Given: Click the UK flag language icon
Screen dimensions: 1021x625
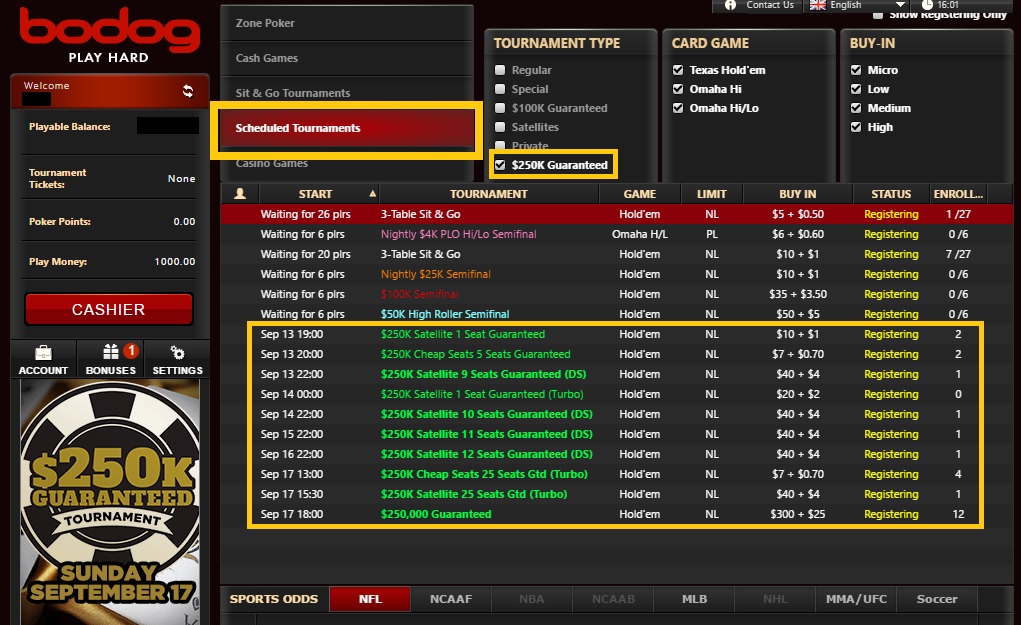Looking at the screenshot, I should click(x=818, y=5).
